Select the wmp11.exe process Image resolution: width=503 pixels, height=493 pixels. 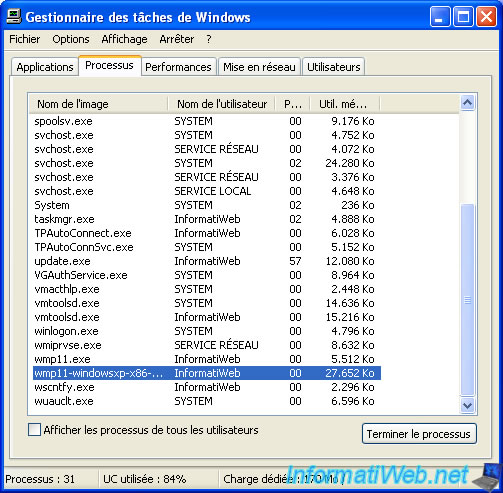click(x=207, y=359)
